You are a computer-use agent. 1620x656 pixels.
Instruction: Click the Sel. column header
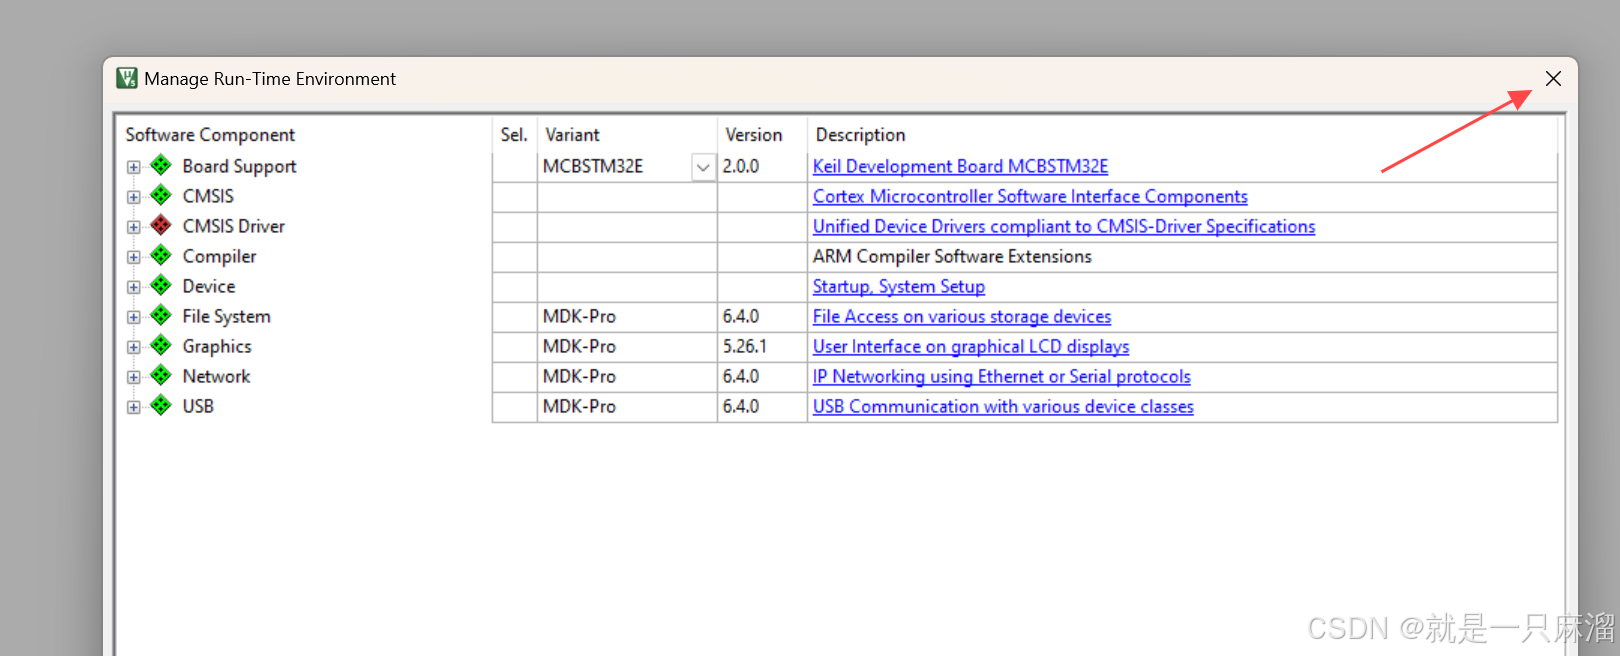(x=514, y=135)
